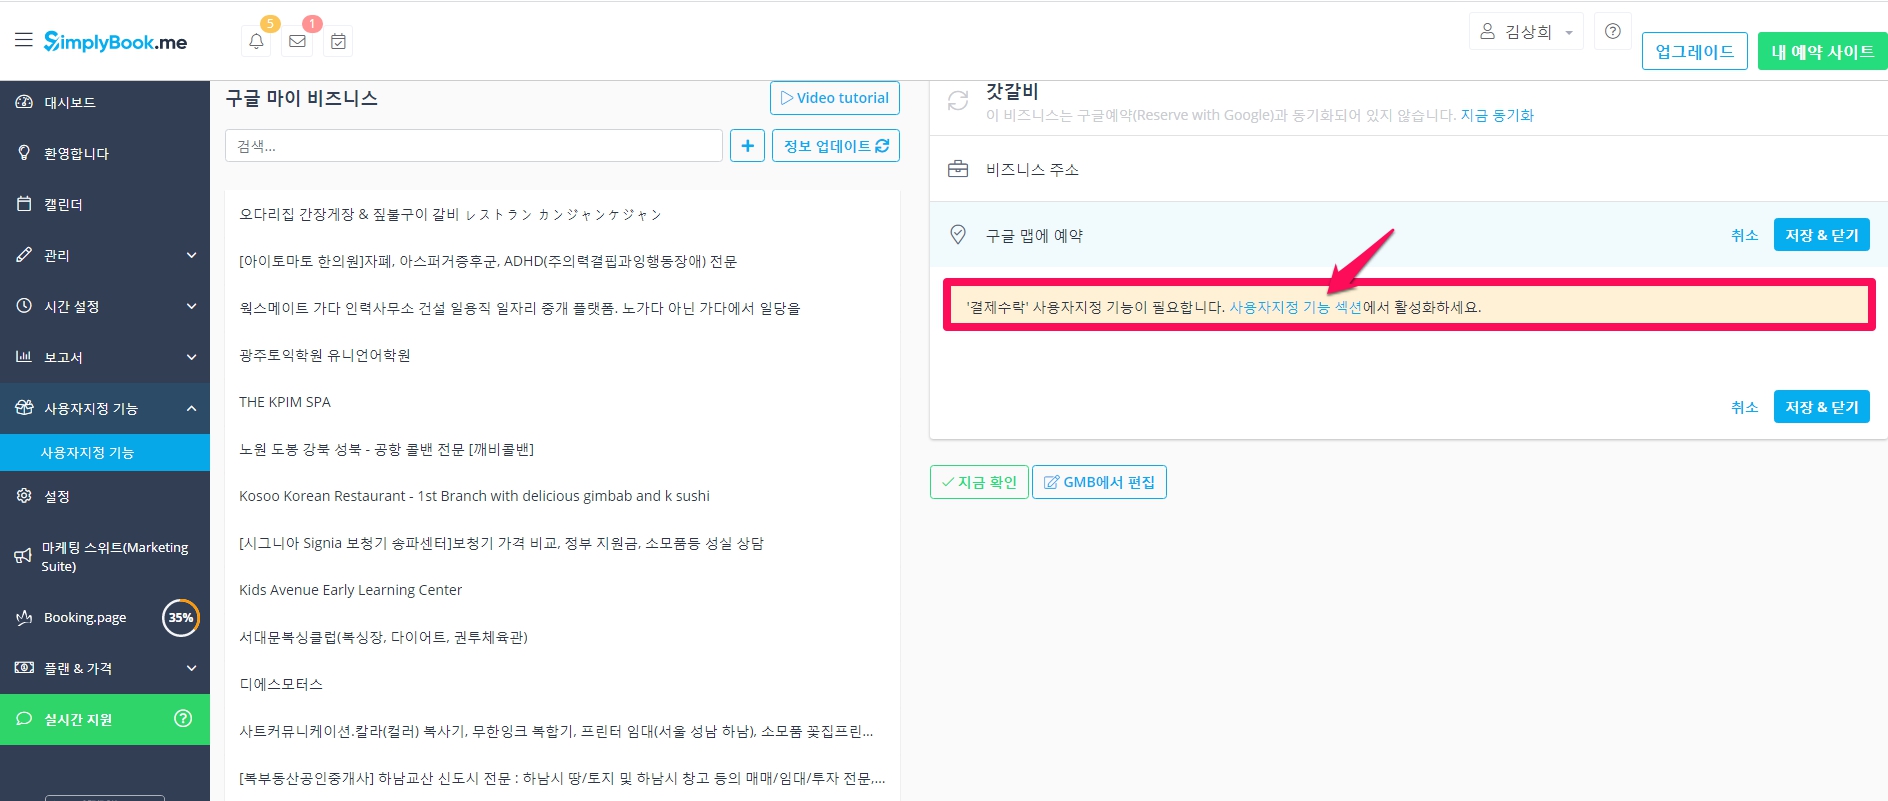1888x801 pixels.
Task: Click the 정보 업데이트 button
Action: click(x=835, y=146)
